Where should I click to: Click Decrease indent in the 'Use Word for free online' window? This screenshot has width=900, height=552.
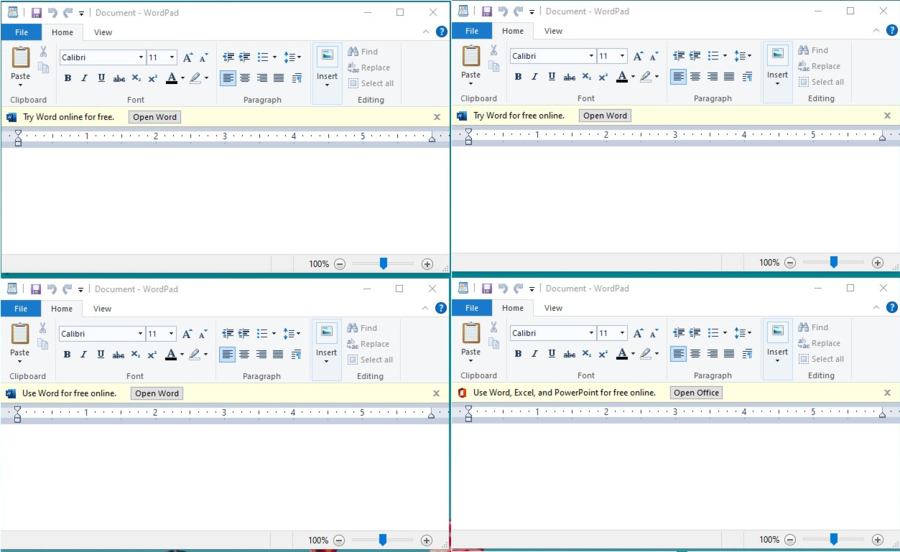(x=228, y=333)
